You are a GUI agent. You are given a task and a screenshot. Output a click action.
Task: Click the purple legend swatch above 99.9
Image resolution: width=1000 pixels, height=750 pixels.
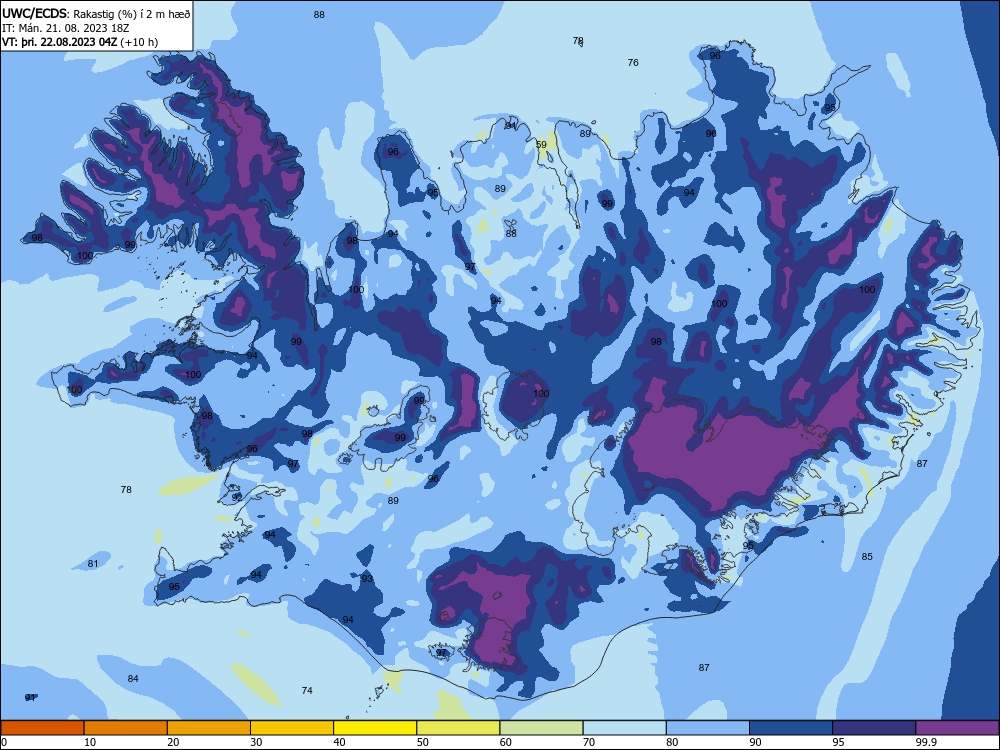(957, 728)
